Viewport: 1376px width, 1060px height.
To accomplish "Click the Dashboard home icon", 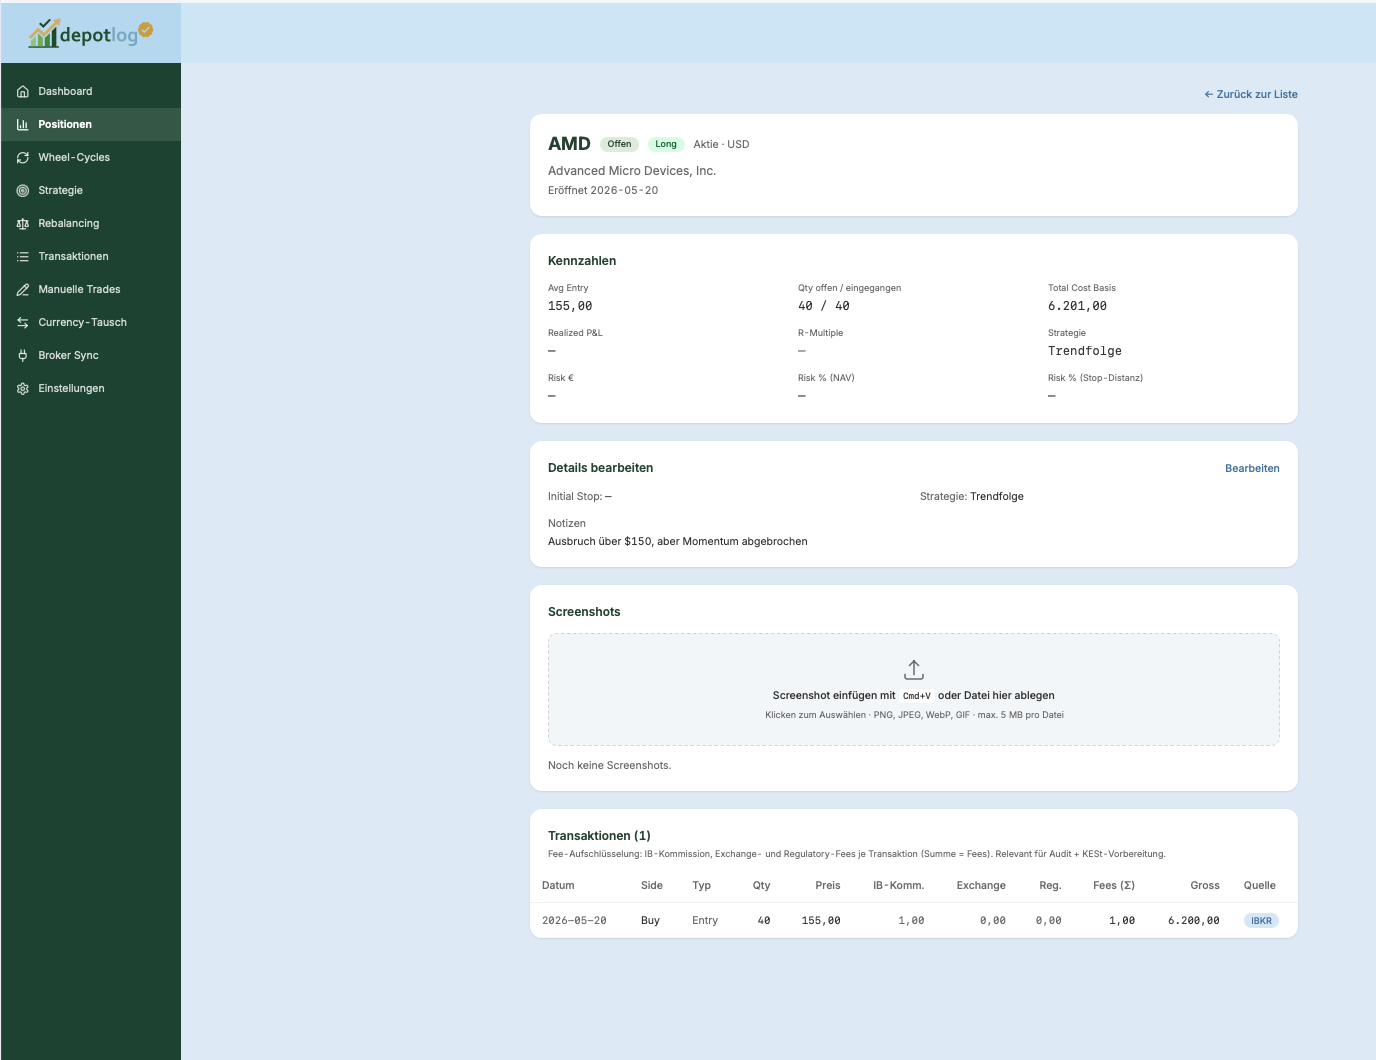I will pos(23,92).
